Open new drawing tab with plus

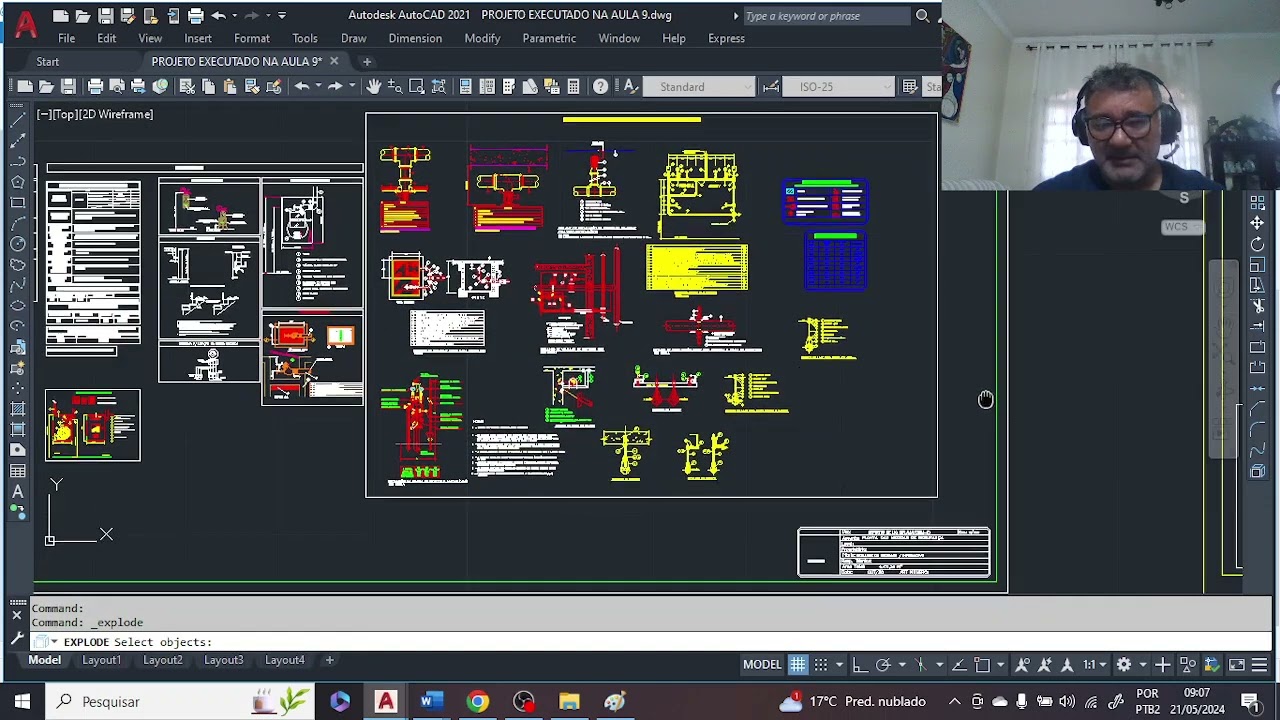(366, 62)
